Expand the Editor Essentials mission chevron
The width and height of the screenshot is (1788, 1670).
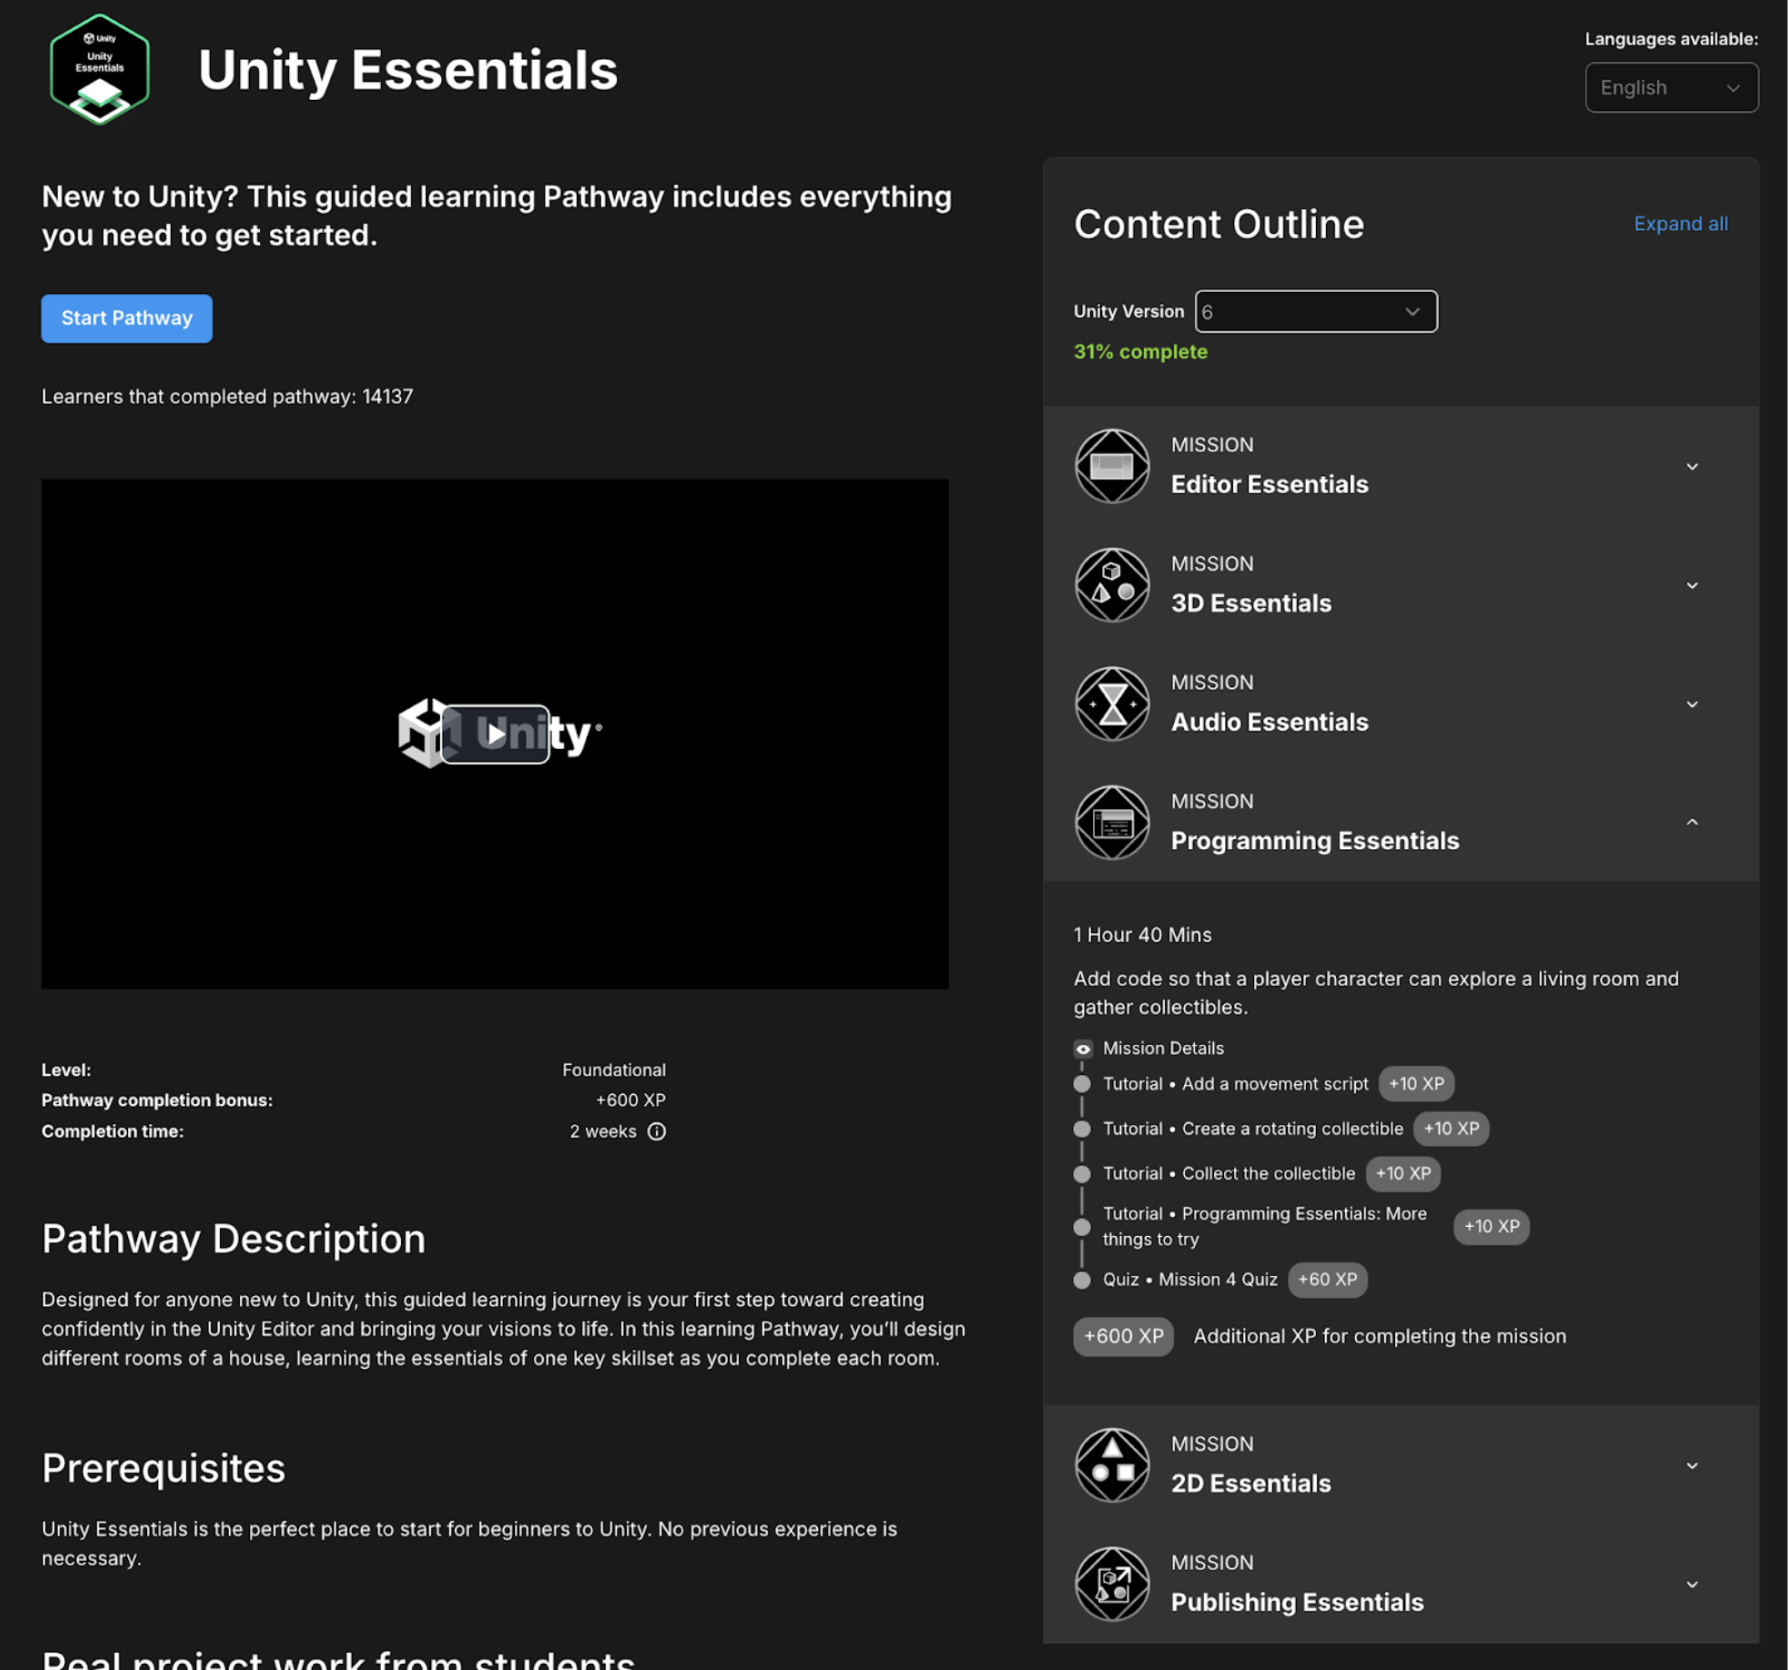click(x=1692, y=466)
